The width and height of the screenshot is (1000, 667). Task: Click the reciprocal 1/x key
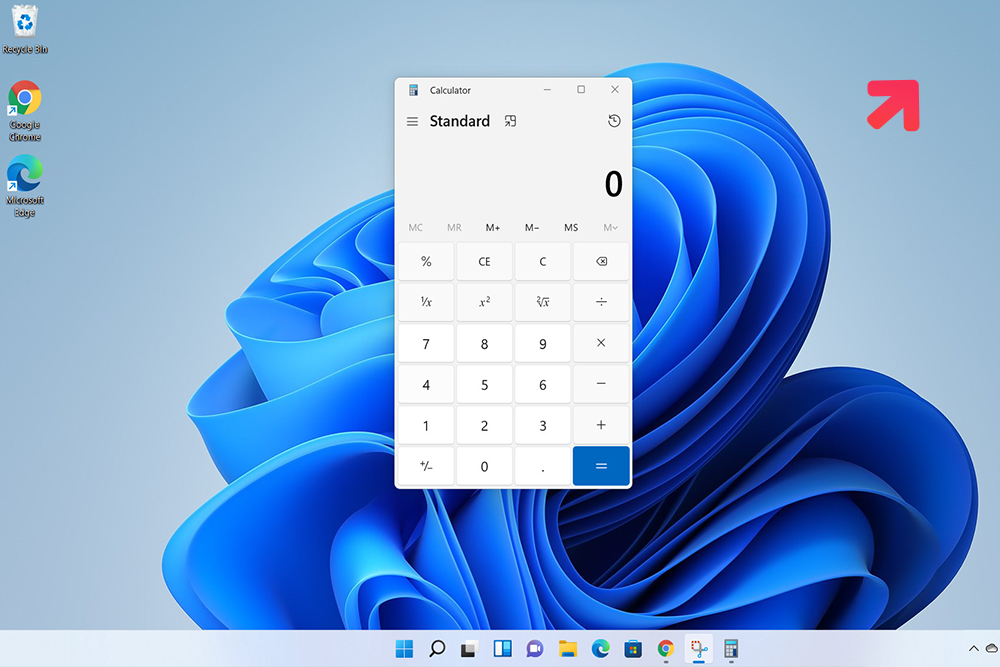click(x=426, y=302)
